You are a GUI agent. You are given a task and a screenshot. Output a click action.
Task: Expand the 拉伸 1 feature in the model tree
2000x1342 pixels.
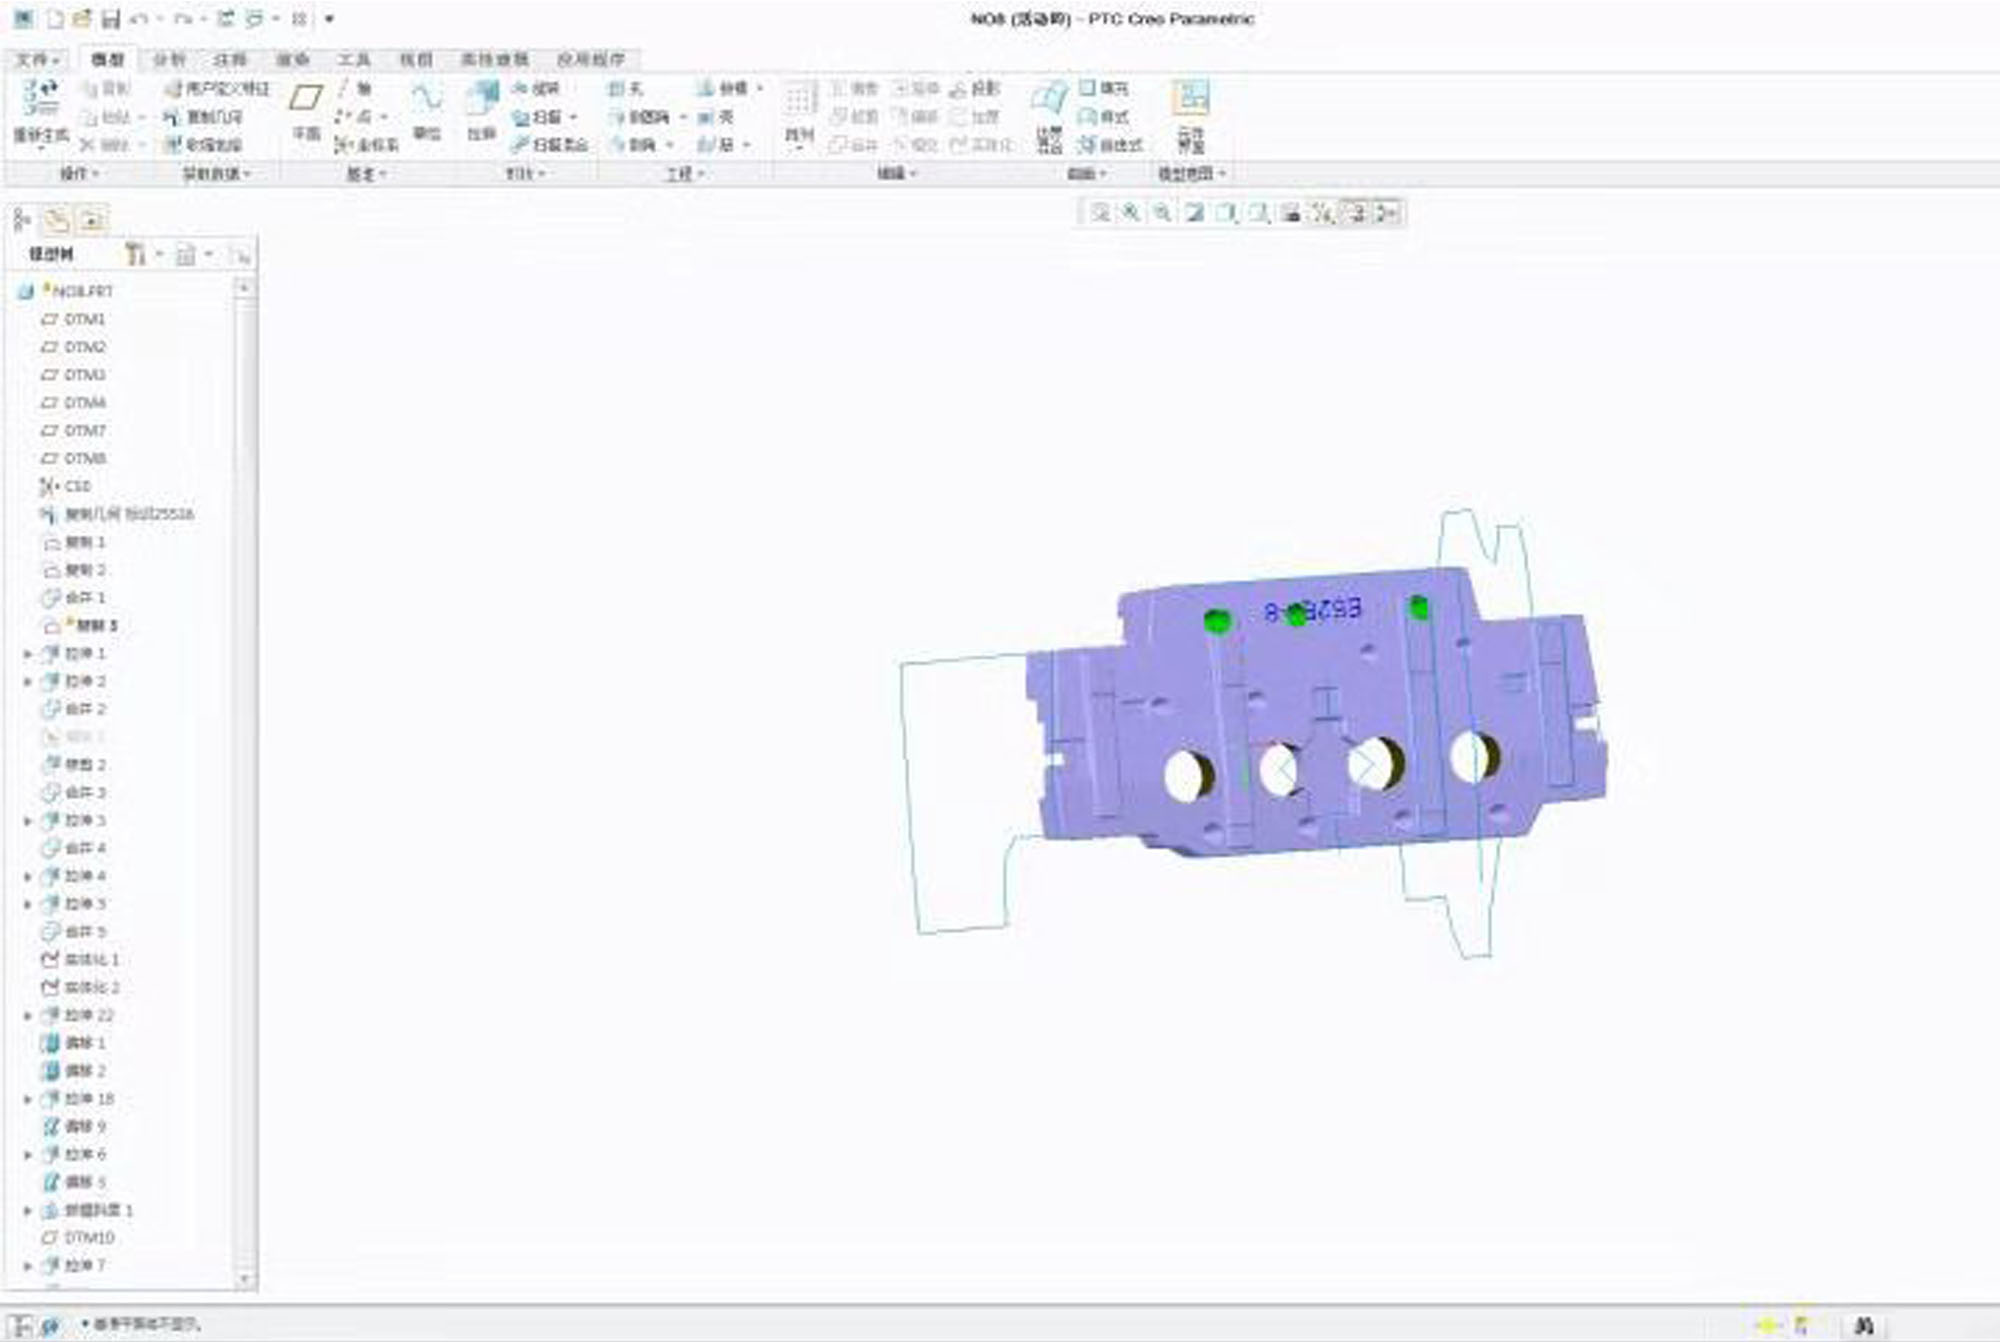pyautogui.click(x=28, y=654)
